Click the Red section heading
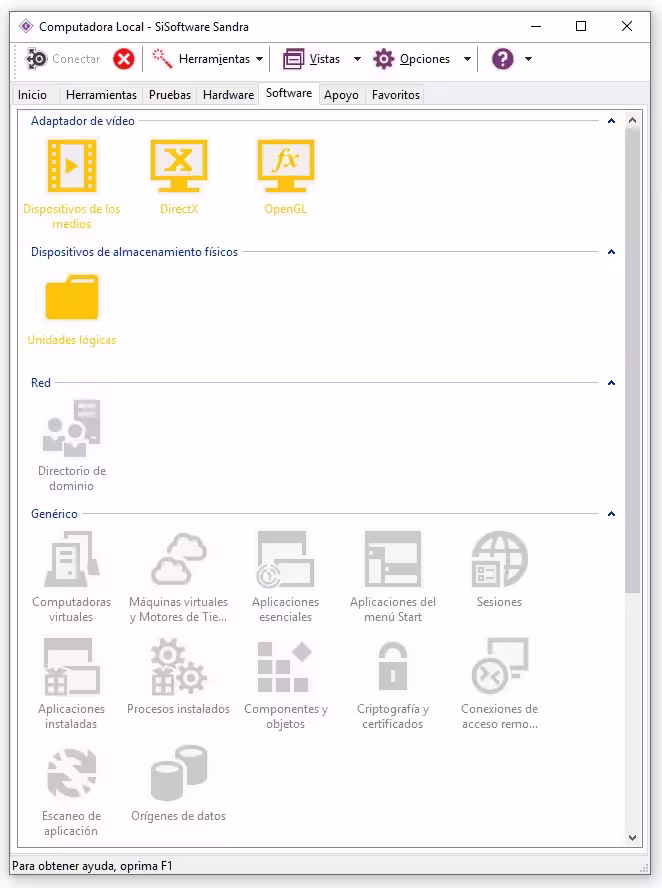This screenshot has height=888, width=662. tap(41, 383)
